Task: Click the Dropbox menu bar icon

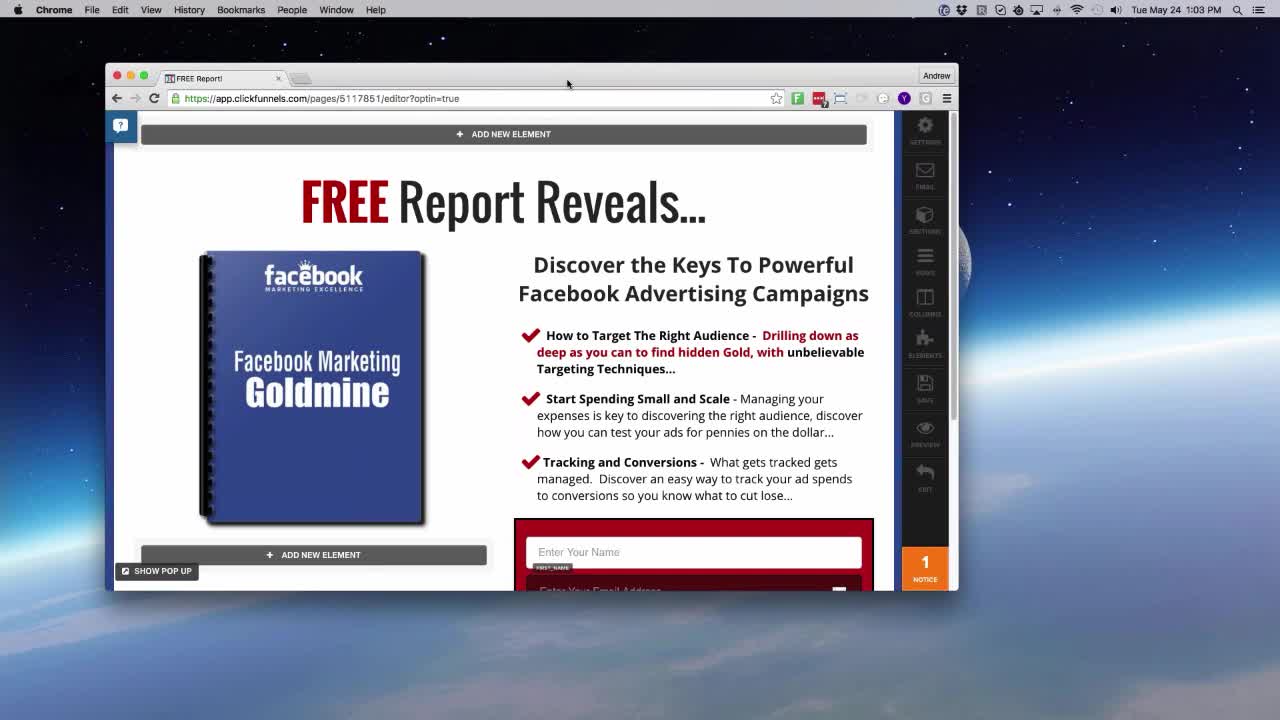Action: [962, 10]
